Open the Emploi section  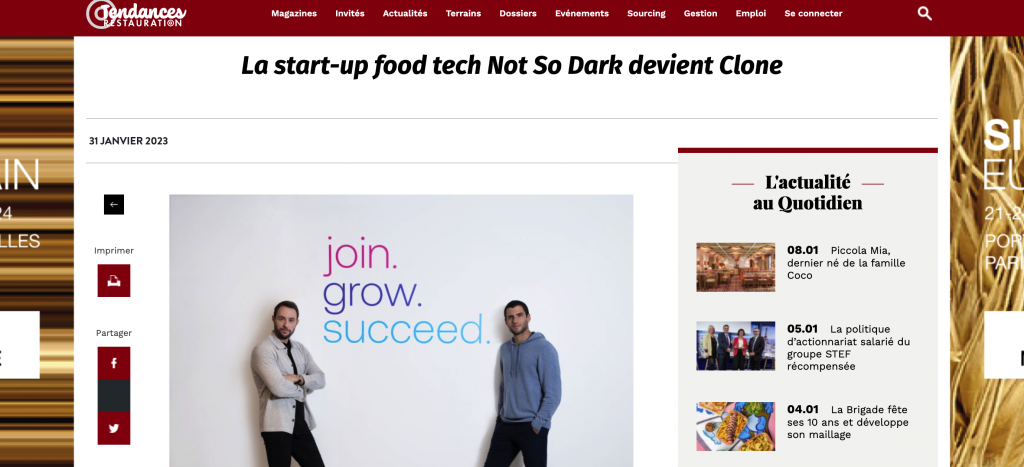[751, 13]
